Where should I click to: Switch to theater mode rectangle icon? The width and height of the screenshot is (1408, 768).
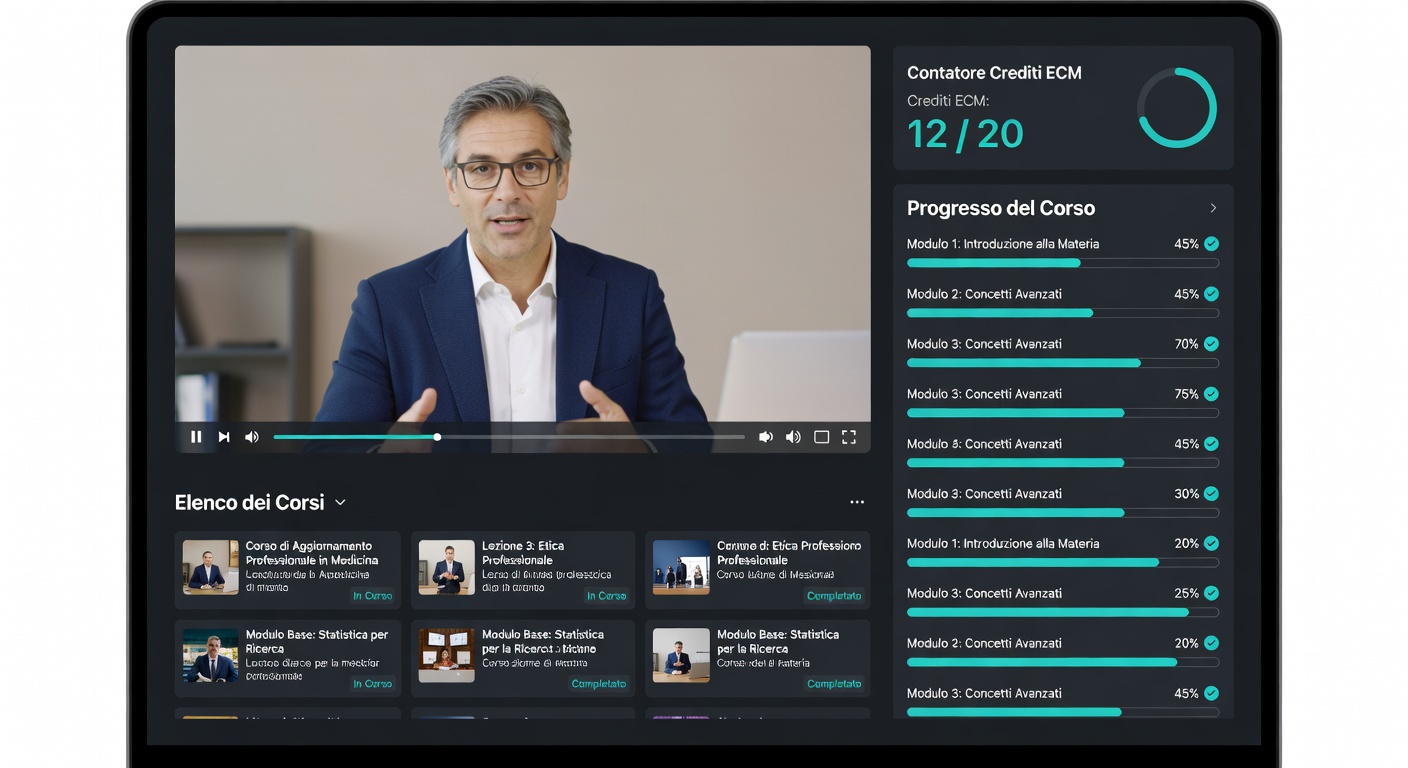pyautogui.click(x=821, y=437)
